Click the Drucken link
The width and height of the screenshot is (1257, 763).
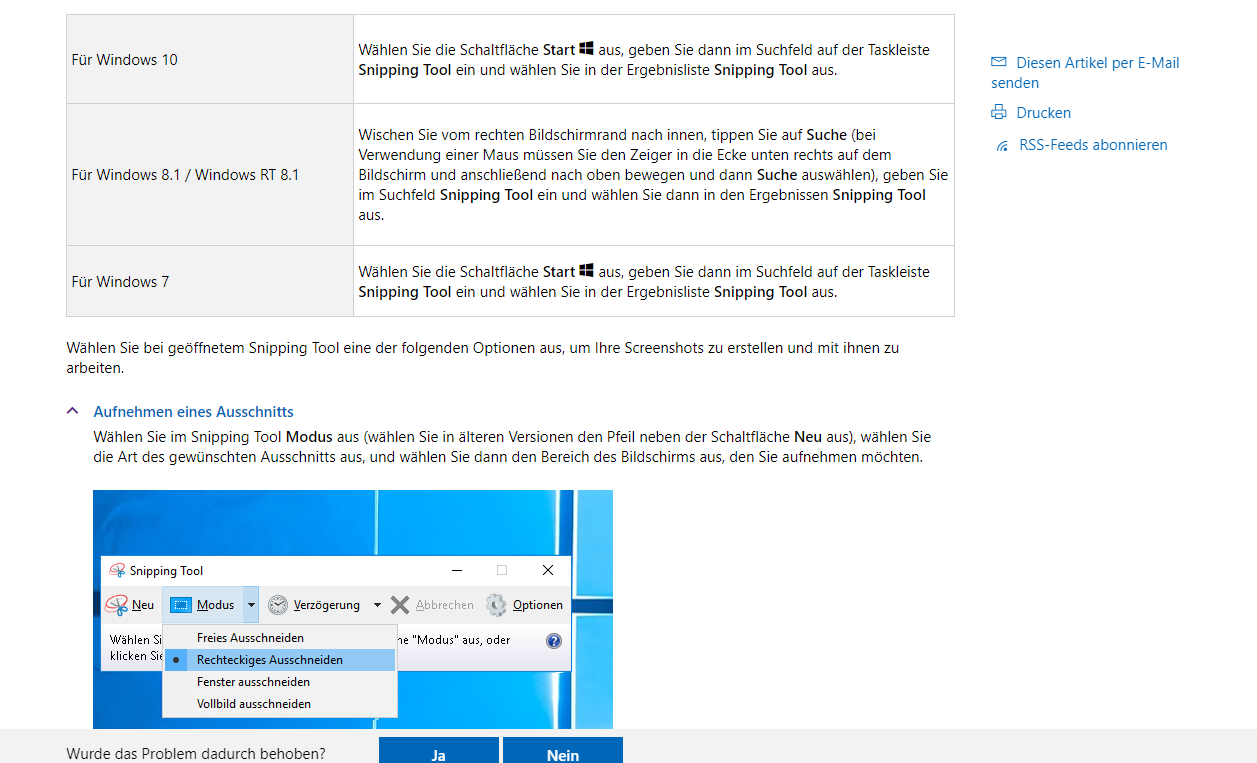coord(1043,113)
